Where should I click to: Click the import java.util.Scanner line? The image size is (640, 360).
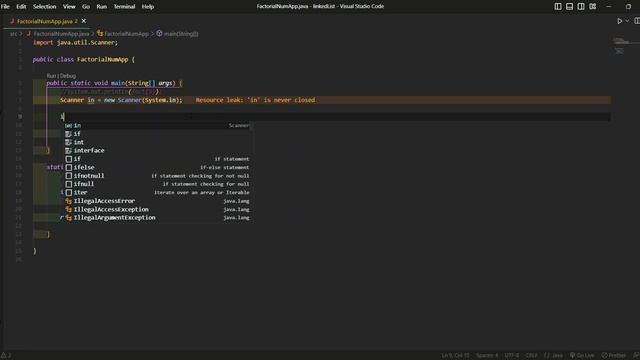(76, 42)
